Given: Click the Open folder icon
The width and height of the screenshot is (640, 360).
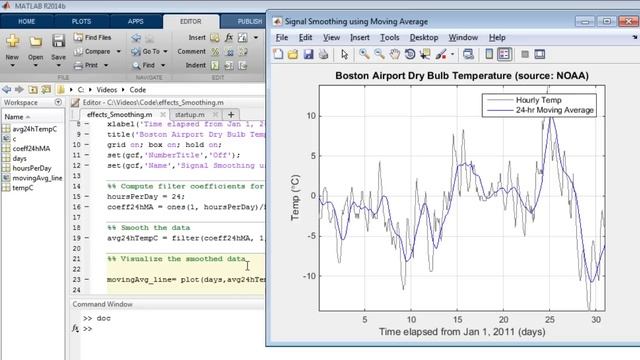Looking at the screenshot, I should pos(36,41).
